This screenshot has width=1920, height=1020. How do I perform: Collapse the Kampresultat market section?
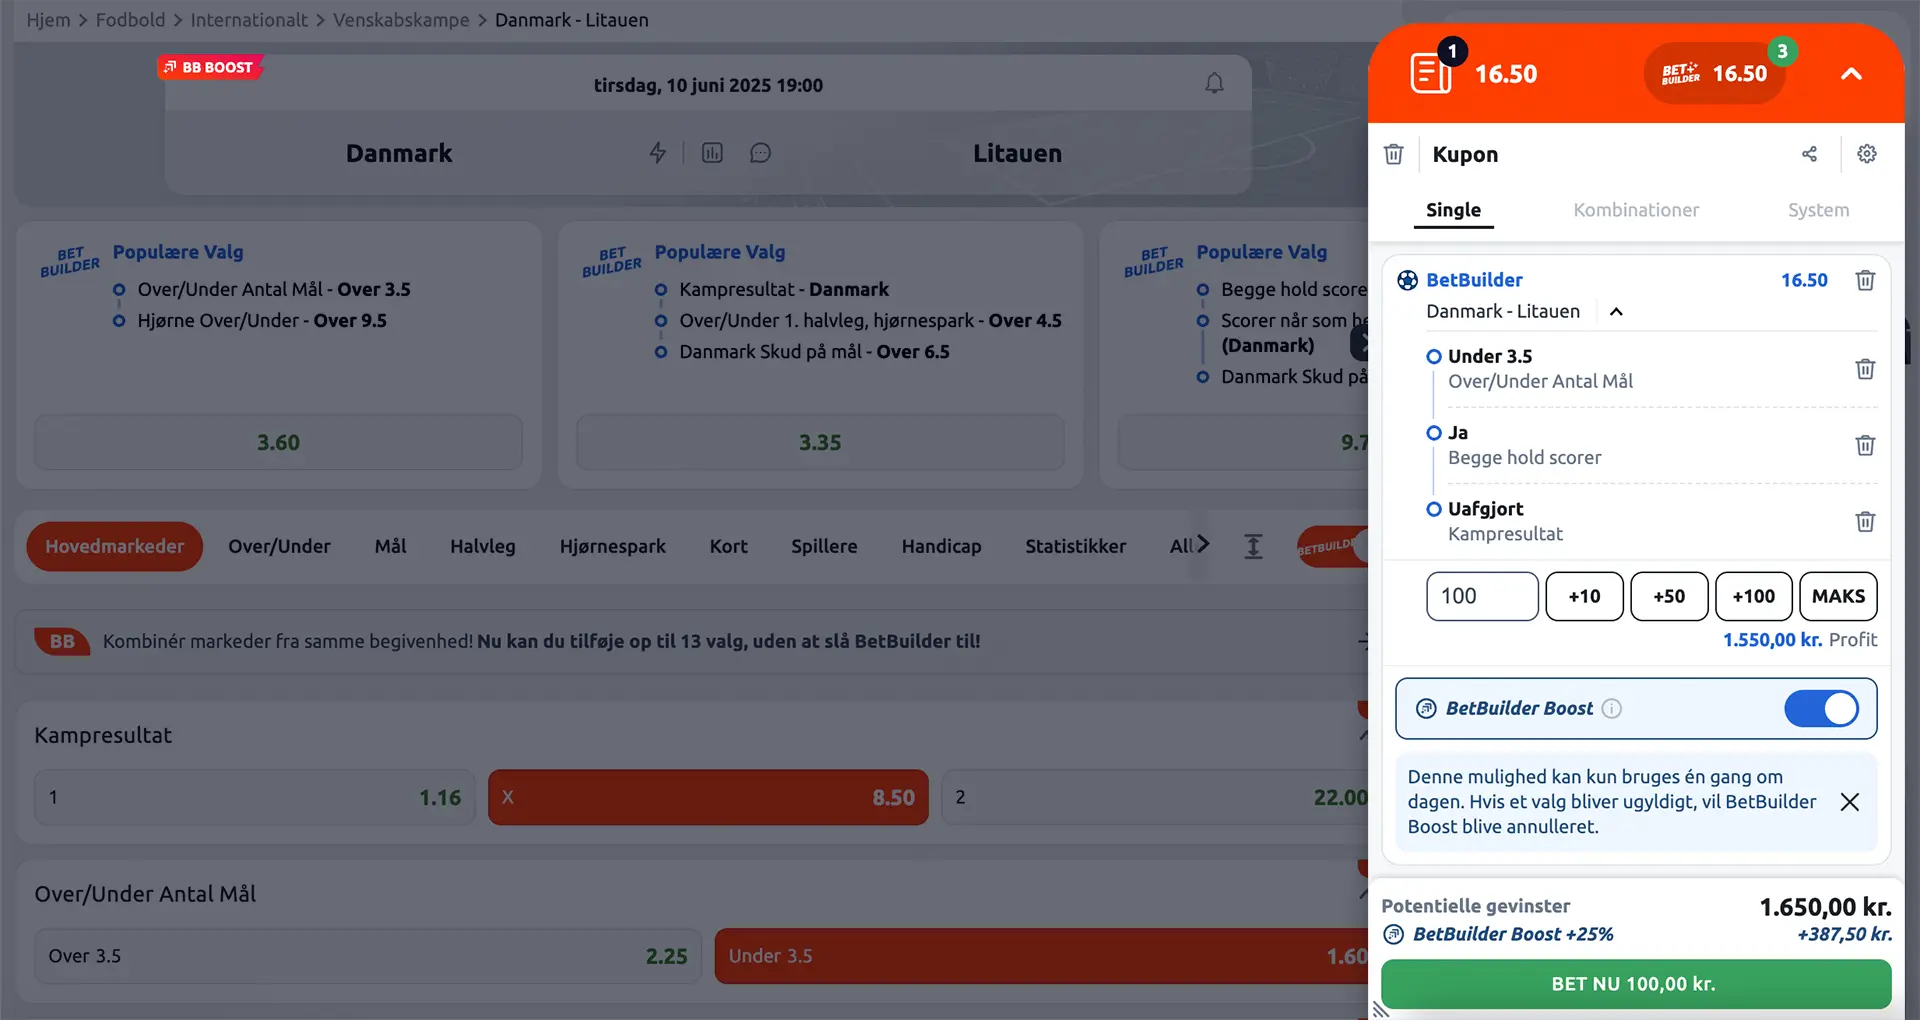click(1364, 733)
